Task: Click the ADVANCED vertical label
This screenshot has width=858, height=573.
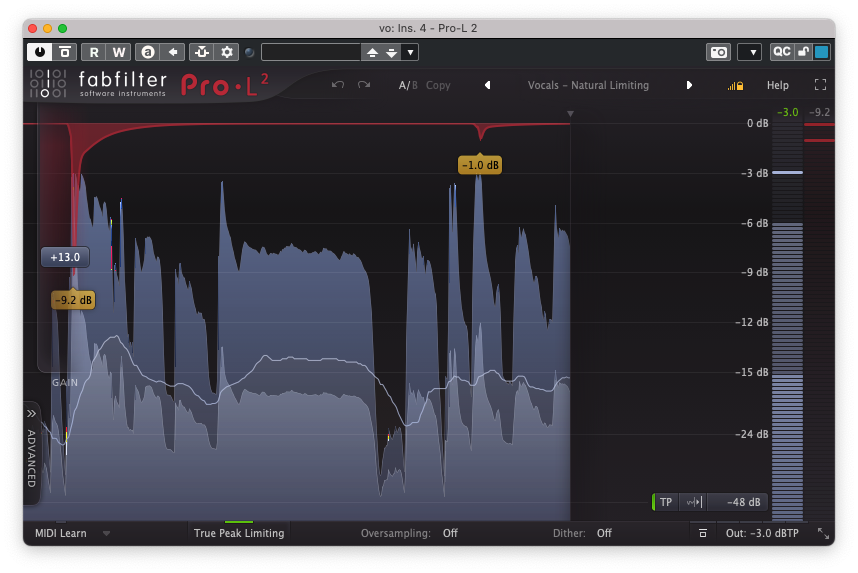Action: [31, 459]
